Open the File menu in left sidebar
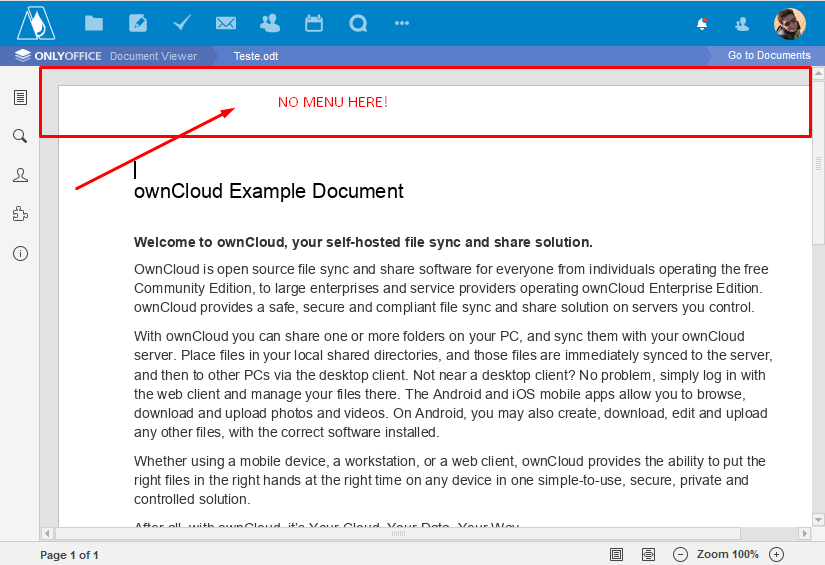The image size is (825, 565). click(x=21, y=97)
